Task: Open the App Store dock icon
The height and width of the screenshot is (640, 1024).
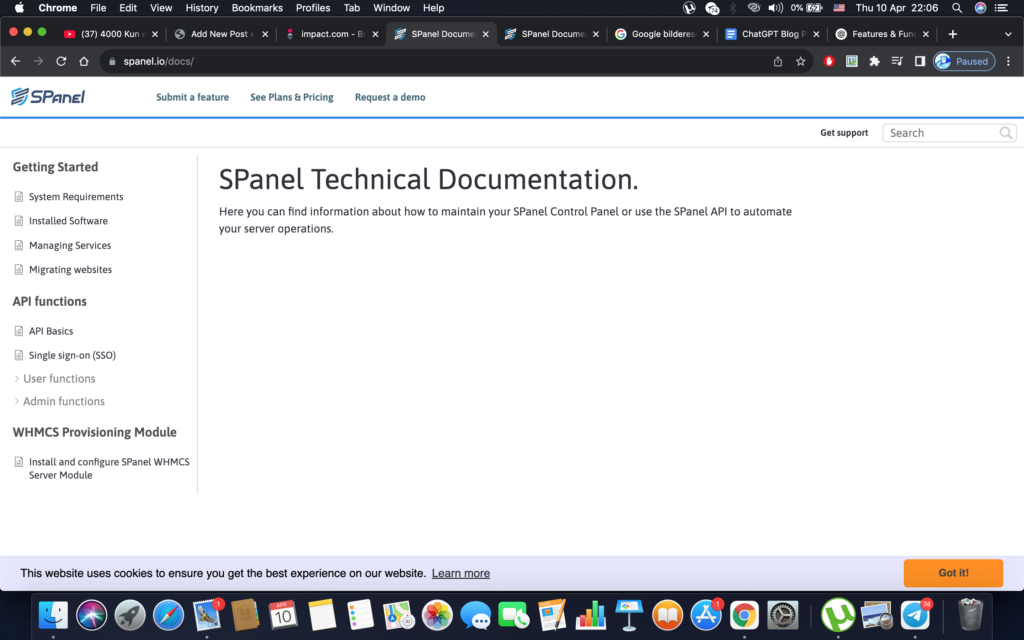Action: (x=706, y=615)
